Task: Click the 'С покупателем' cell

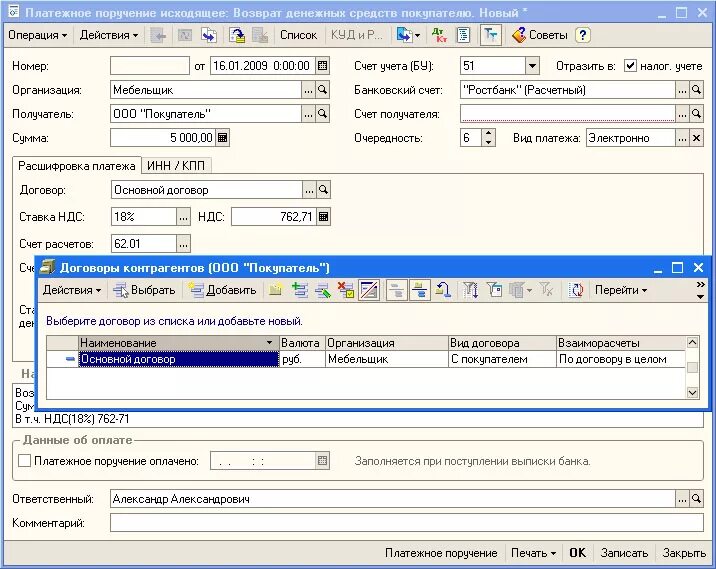Action: [502, 359]
